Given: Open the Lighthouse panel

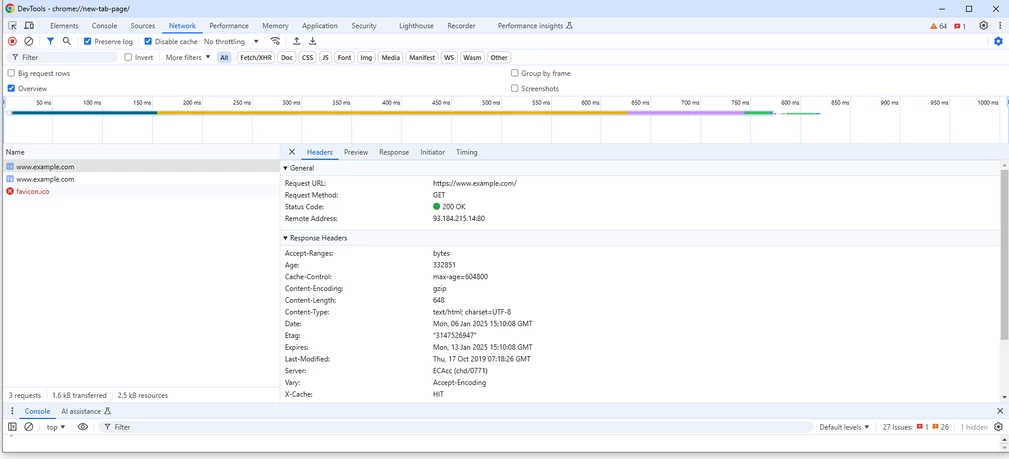Looking at the screenshot, I should (x=416, y=26).
